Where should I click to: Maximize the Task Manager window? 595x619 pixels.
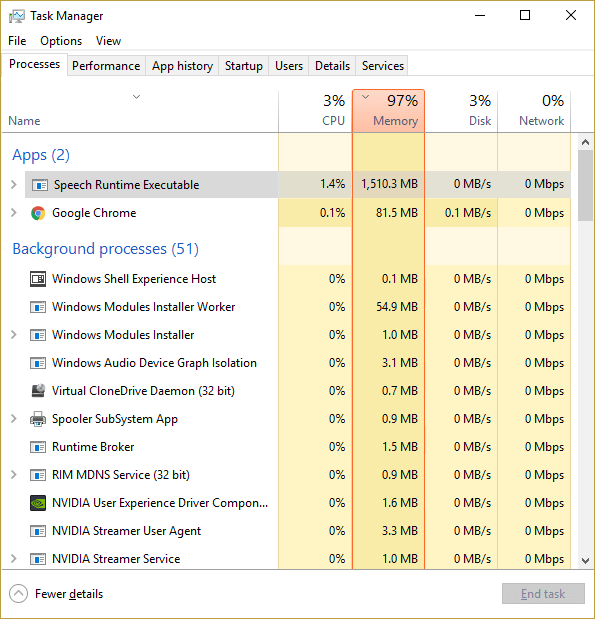pyautogui.click(x=525, y=15)
